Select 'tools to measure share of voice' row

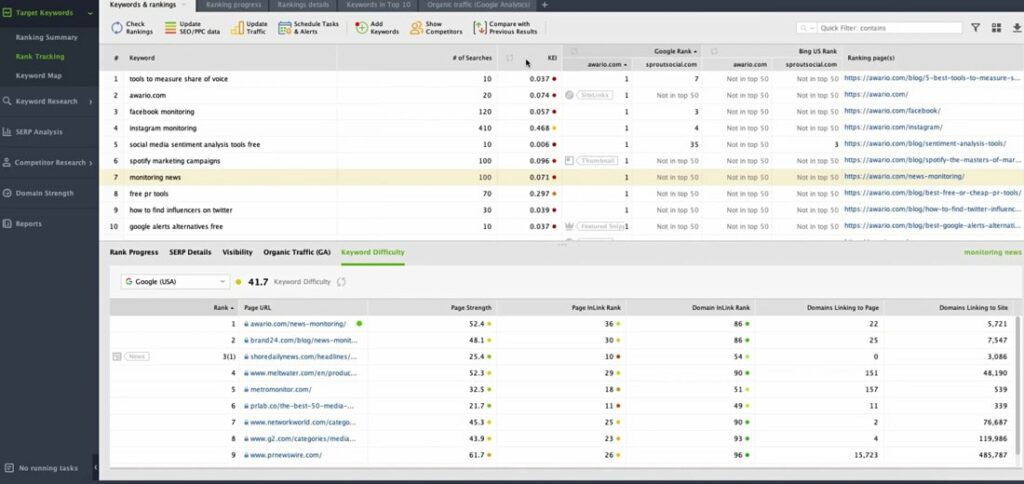(x=561, y=79)
